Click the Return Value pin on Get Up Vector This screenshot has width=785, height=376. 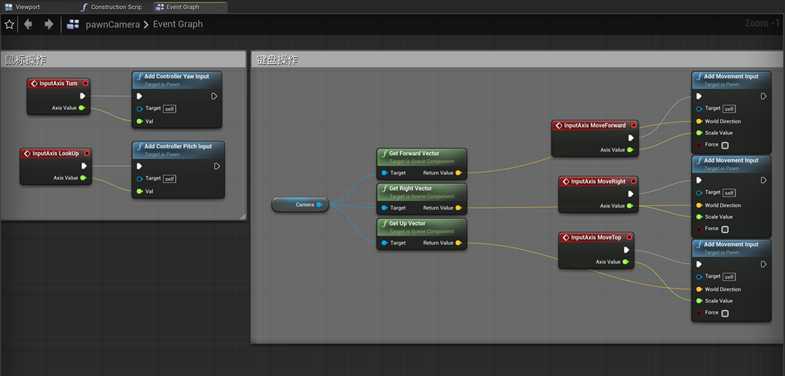click(459, 243)
